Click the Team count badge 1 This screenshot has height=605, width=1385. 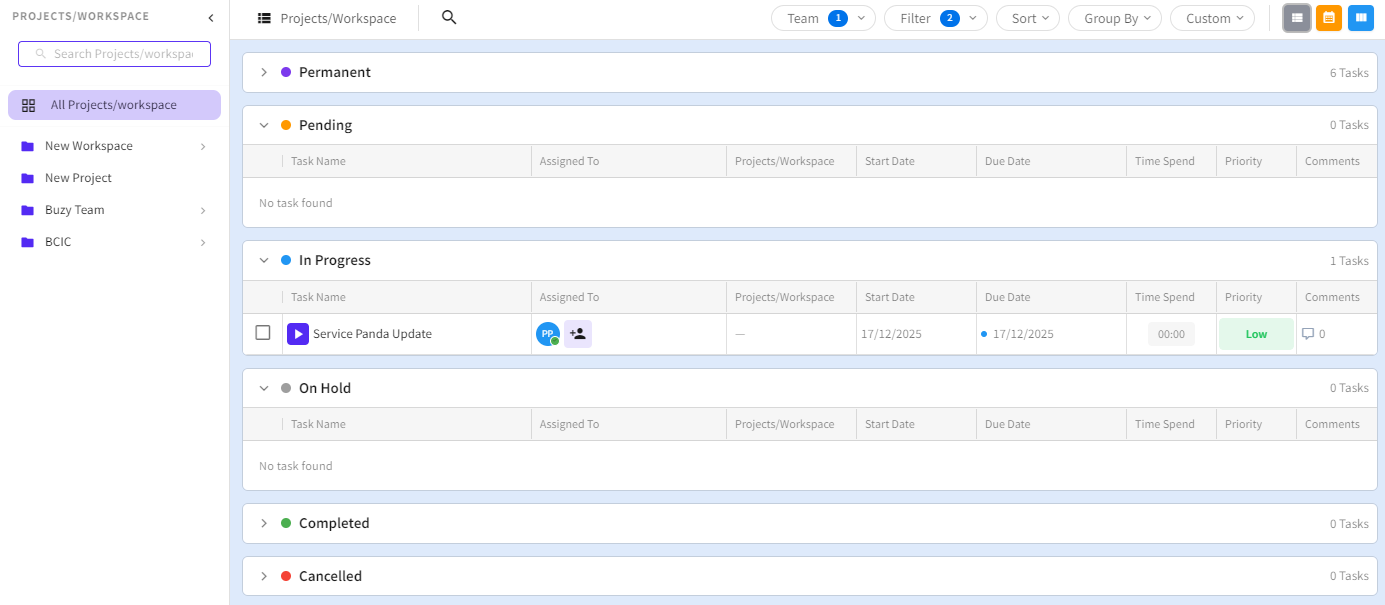(838, 18)
